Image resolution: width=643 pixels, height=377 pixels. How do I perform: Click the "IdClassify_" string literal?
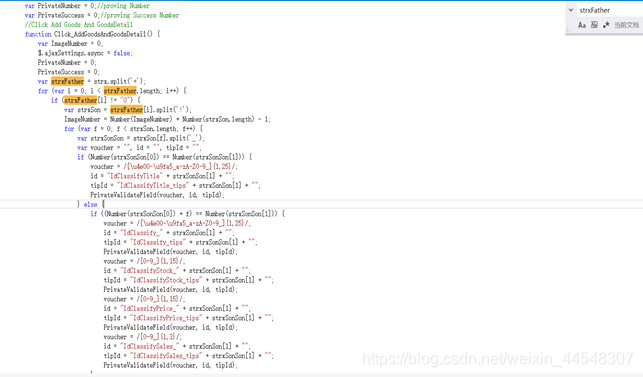pos(141,233)
